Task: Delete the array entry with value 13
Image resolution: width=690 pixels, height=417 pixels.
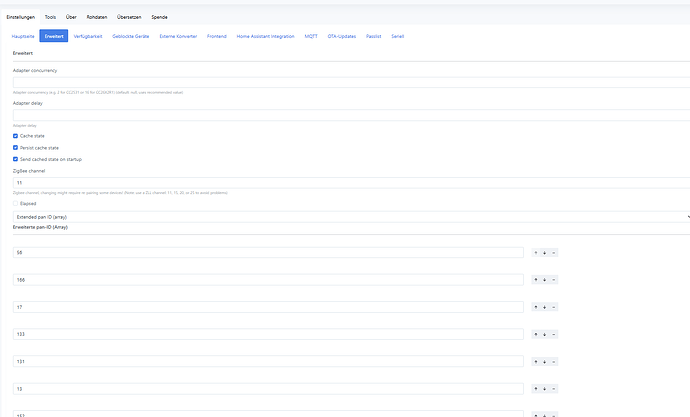Action: (x=554, y=387)
